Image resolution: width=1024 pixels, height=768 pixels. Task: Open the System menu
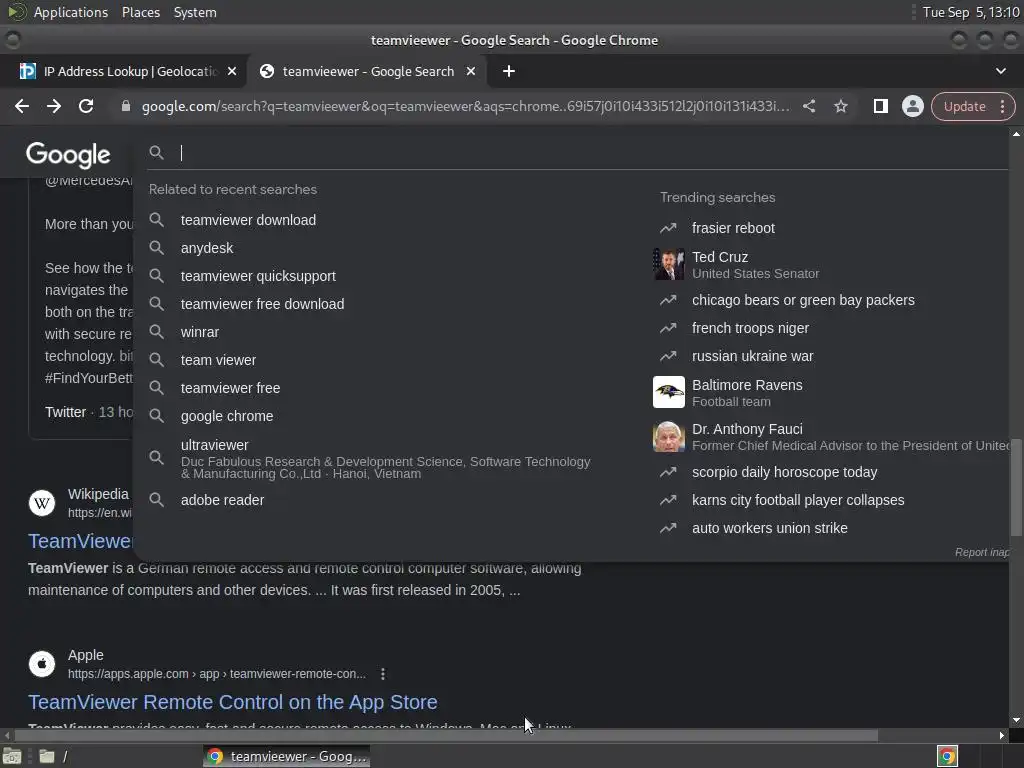tap(195, 12)
